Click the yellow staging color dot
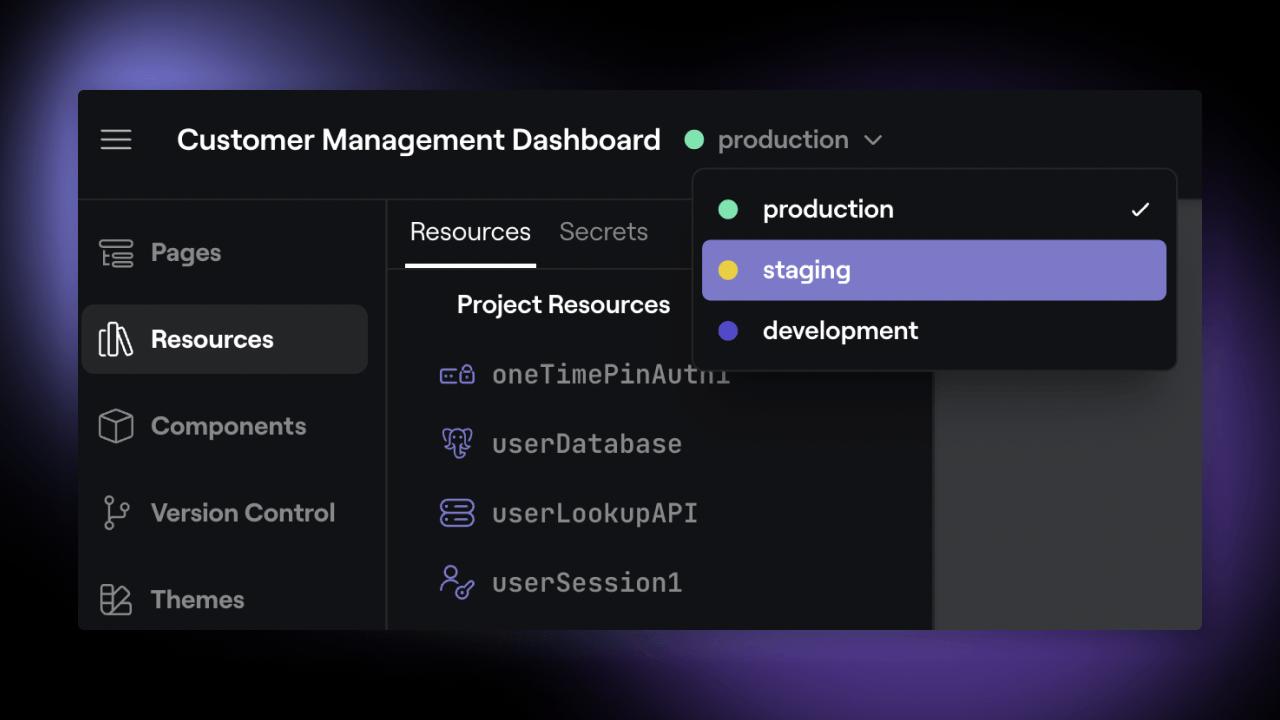Image resolution: width=1280 pixels, height=720 pixels. coord(728,270)
